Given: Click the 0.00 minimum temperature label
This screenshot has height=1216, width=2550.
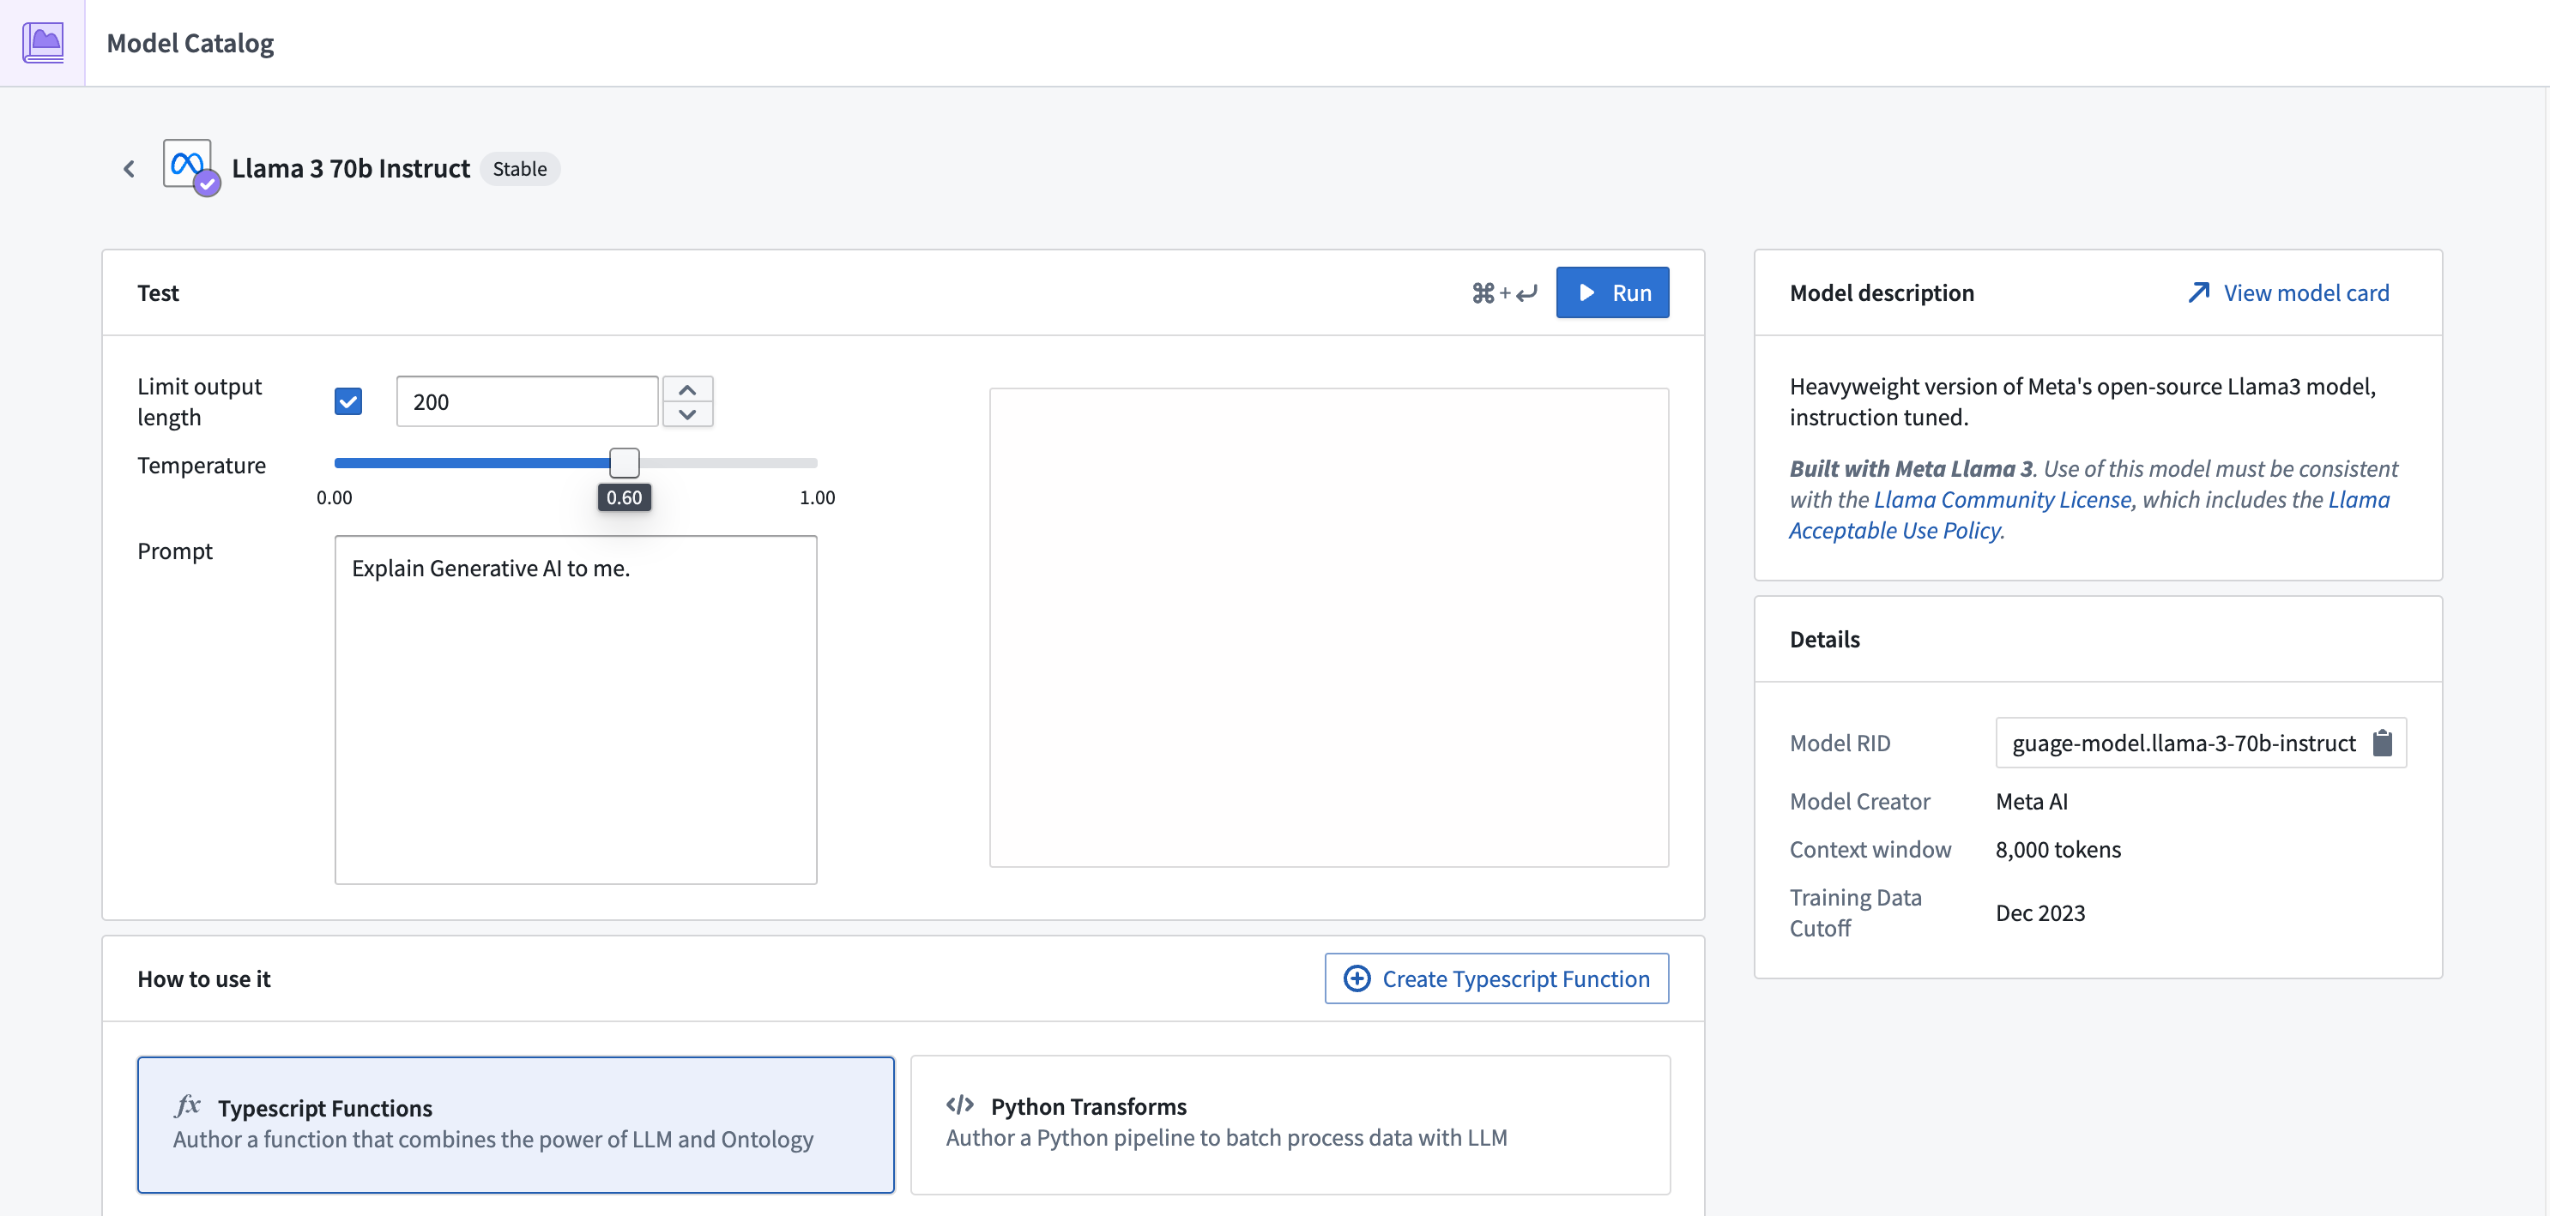Looking at the screenshot, I should coord(334,498).
